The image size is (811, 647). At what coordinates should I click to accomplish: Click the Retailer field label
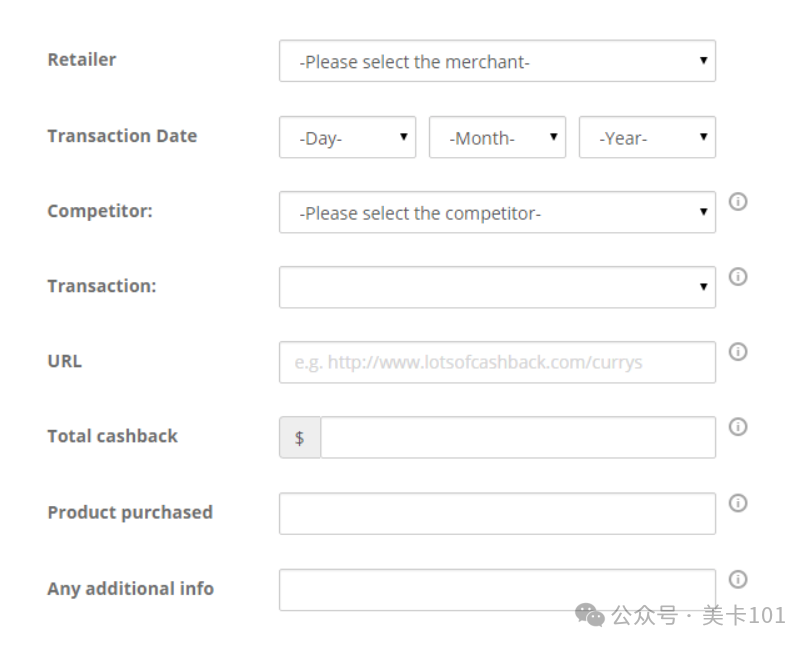click(x=82, y=60)
